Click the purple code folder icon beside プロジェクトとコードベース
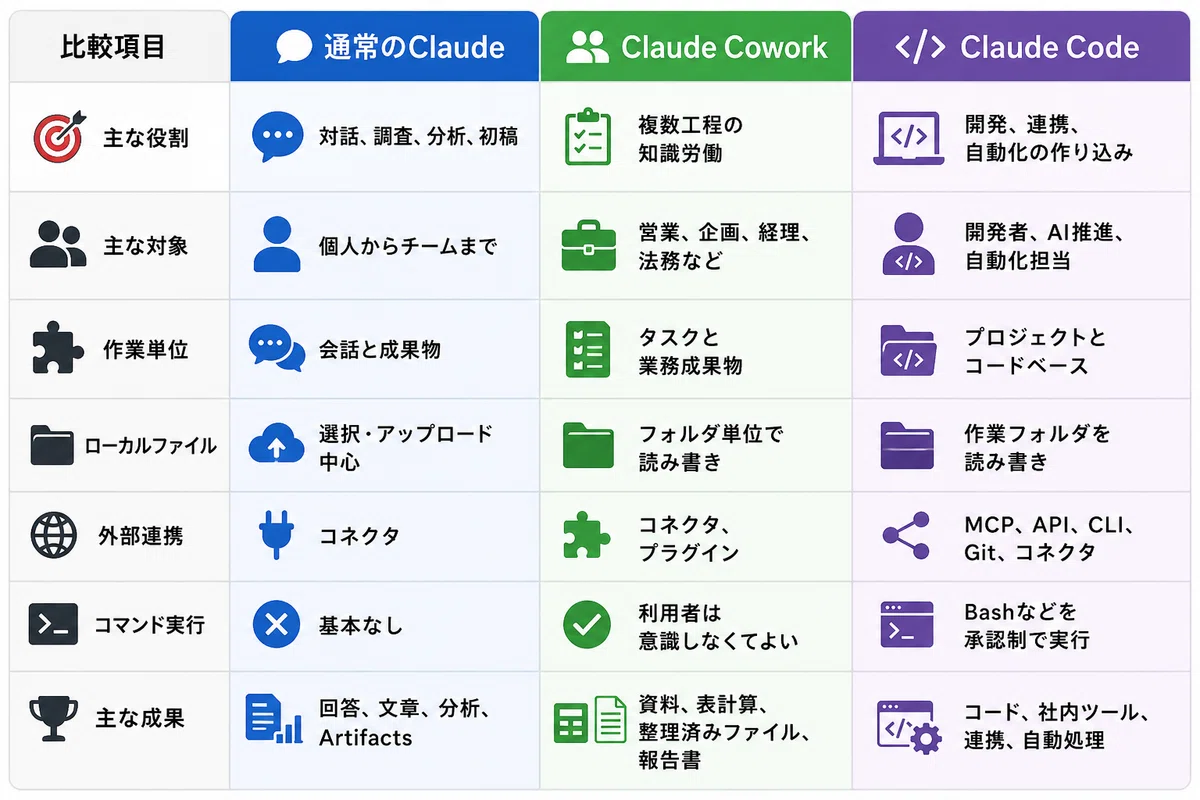 tap(907, 350)
